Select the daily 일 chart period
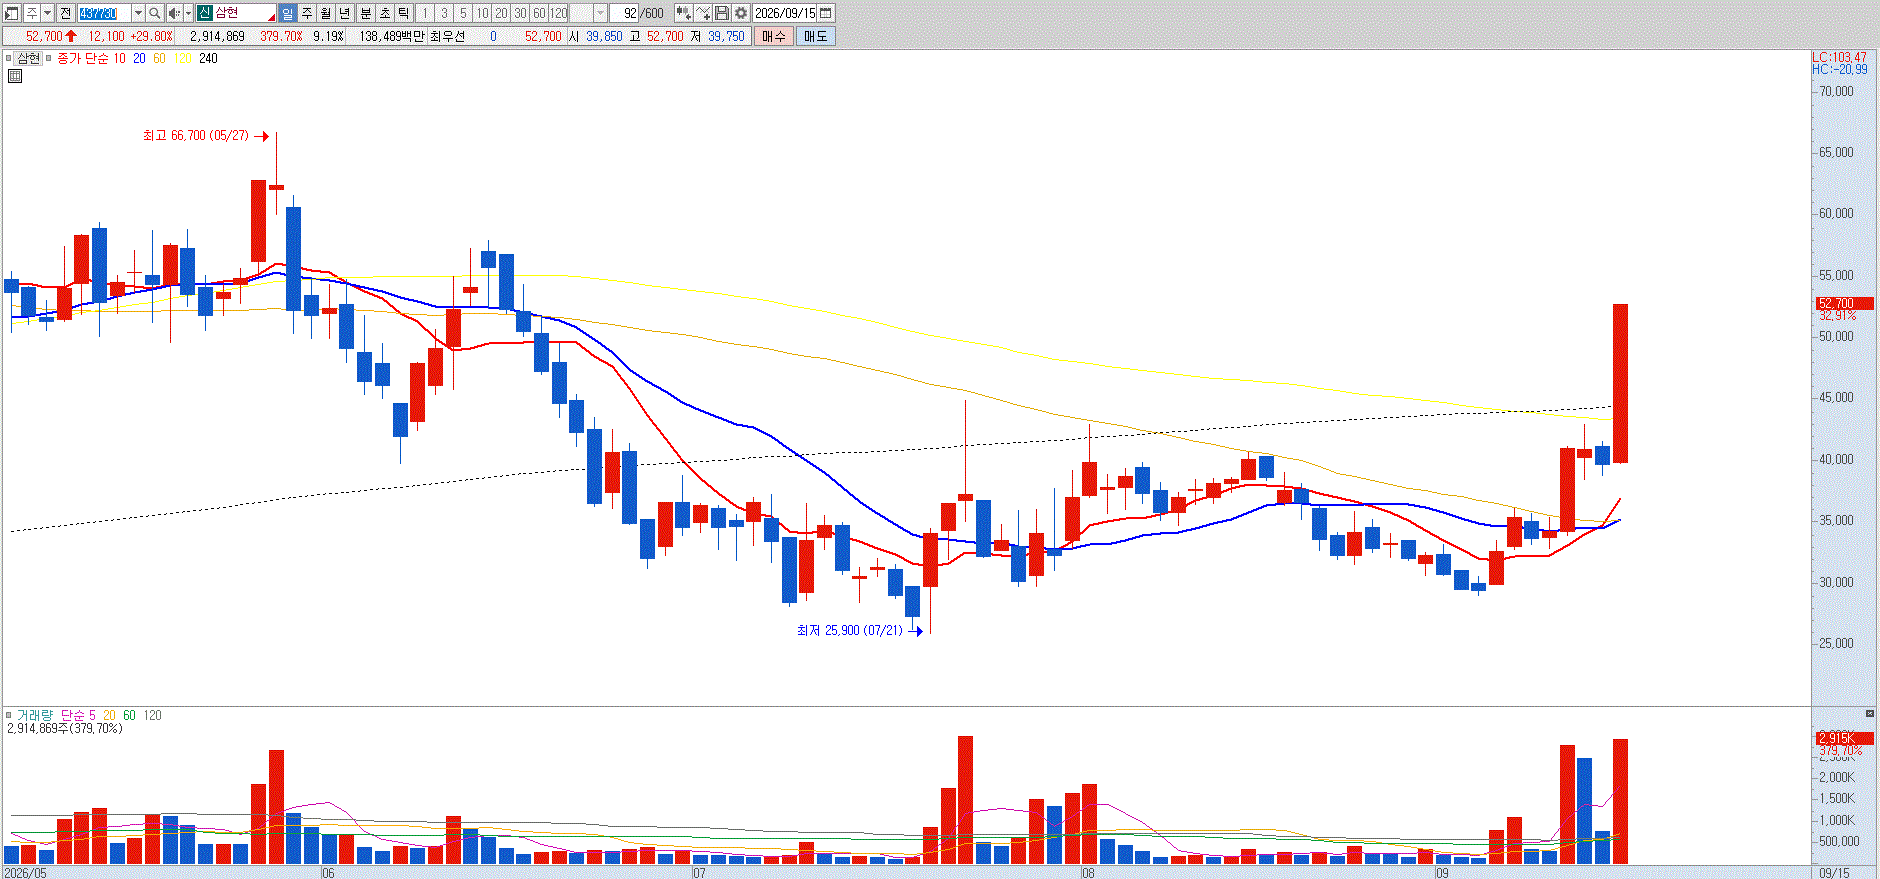1880x879 pixels. tap(288, 13)
